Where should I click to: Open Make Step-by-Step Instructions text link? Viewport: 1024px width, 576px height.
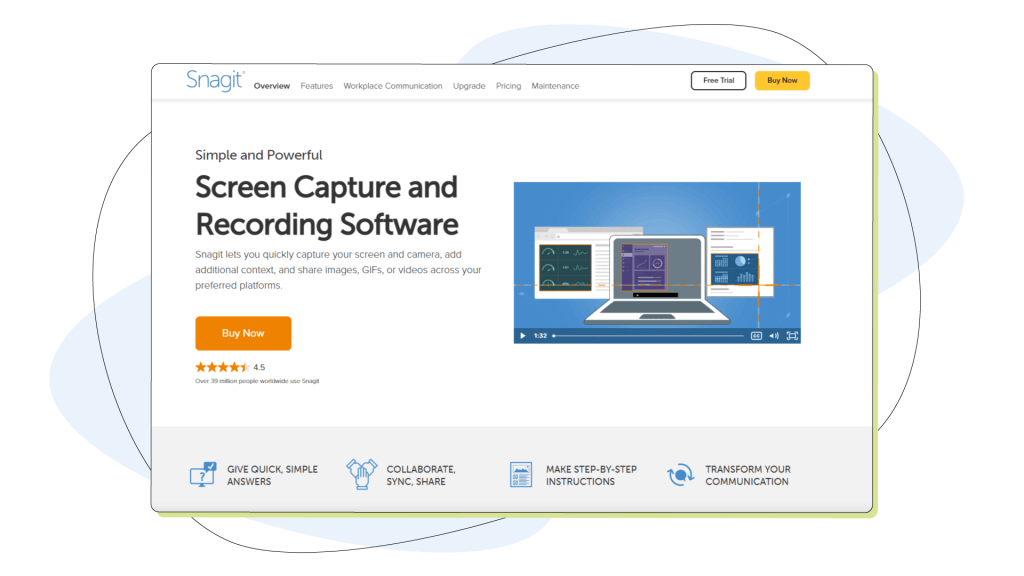click(x=591, y=475)
